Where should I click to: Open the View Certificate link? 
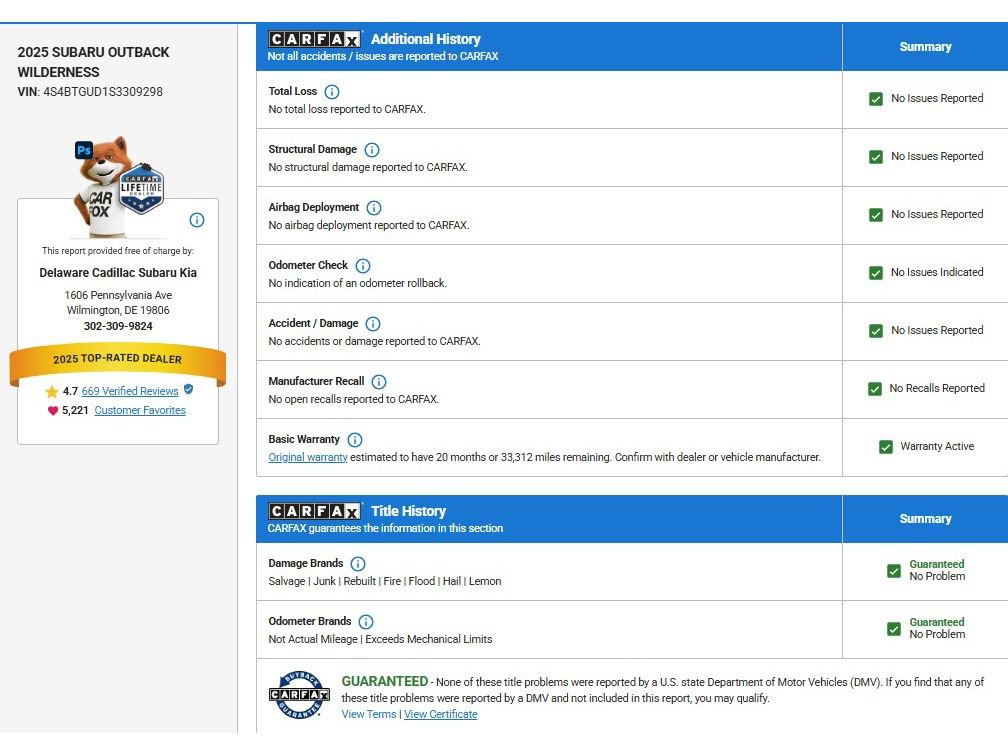tap(441, 714)
